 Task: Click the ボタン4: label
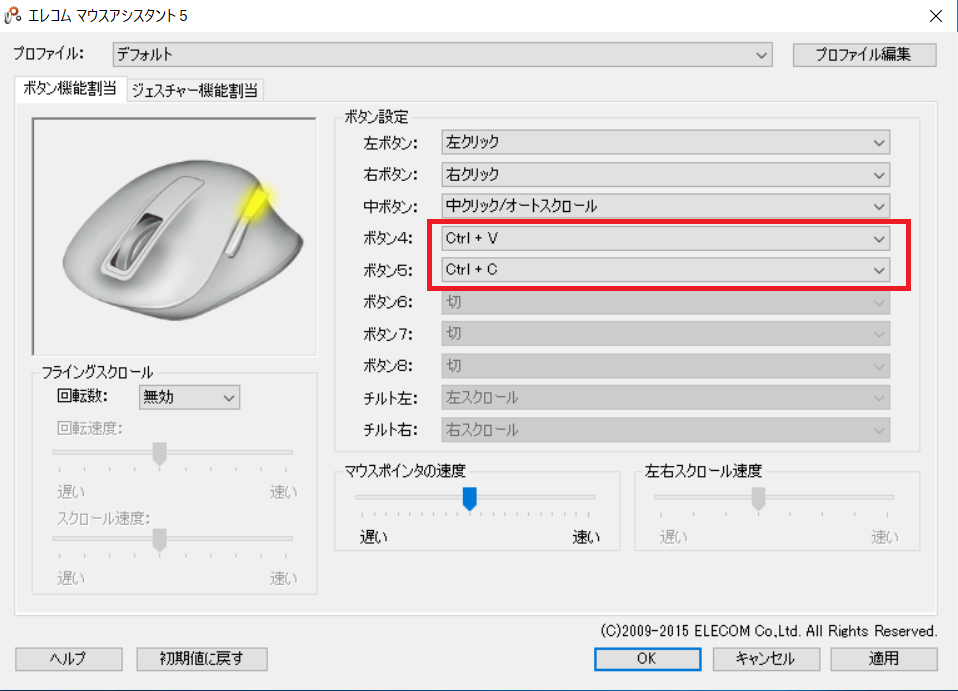point(388,238)
